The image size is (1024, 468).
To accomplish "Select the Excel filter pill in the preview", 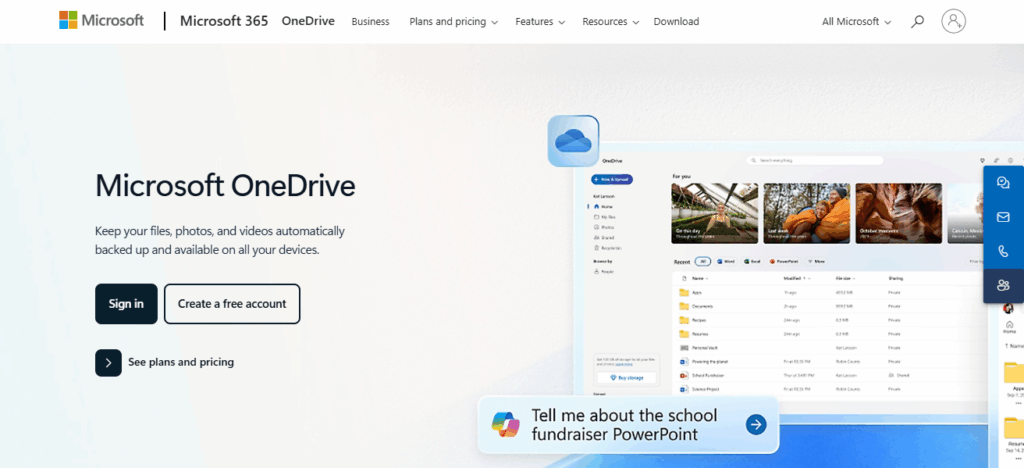I will [x=752, y=261].
